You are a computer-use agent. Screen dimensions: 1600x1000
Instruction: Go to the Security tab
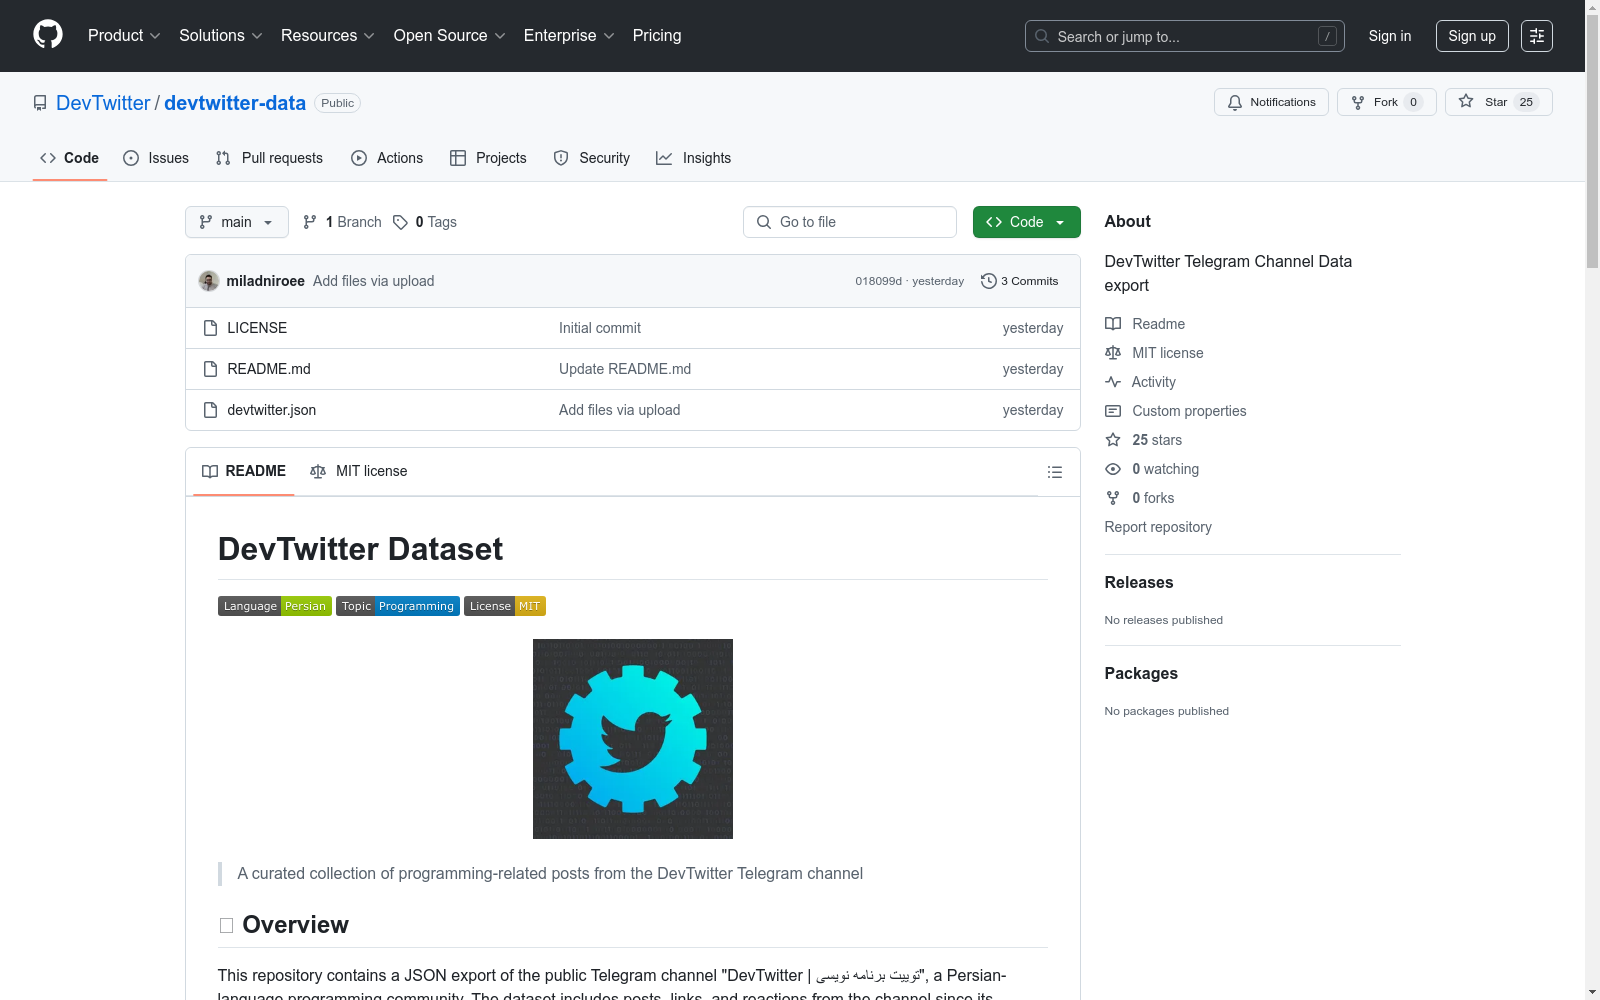tap(592, 158)
